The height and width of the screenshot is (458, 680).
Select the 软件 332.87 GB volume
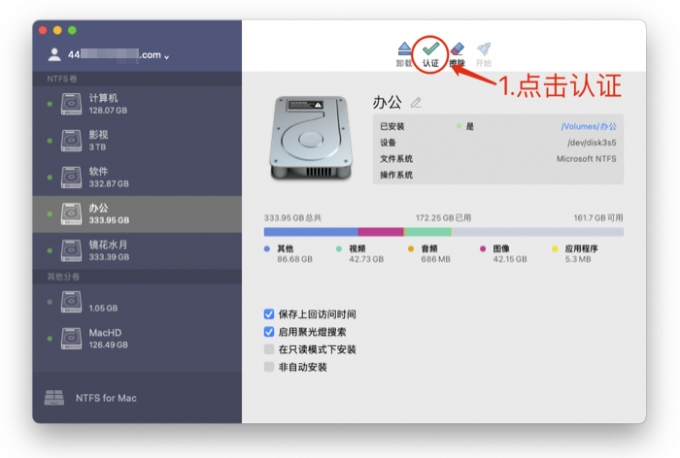pos(137,177)
